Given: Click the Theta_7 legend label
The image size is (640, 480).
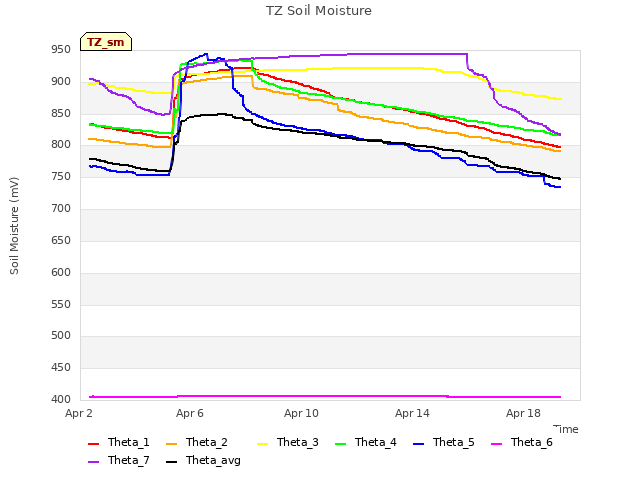Looking at the screenshot, I should (129, 460).
